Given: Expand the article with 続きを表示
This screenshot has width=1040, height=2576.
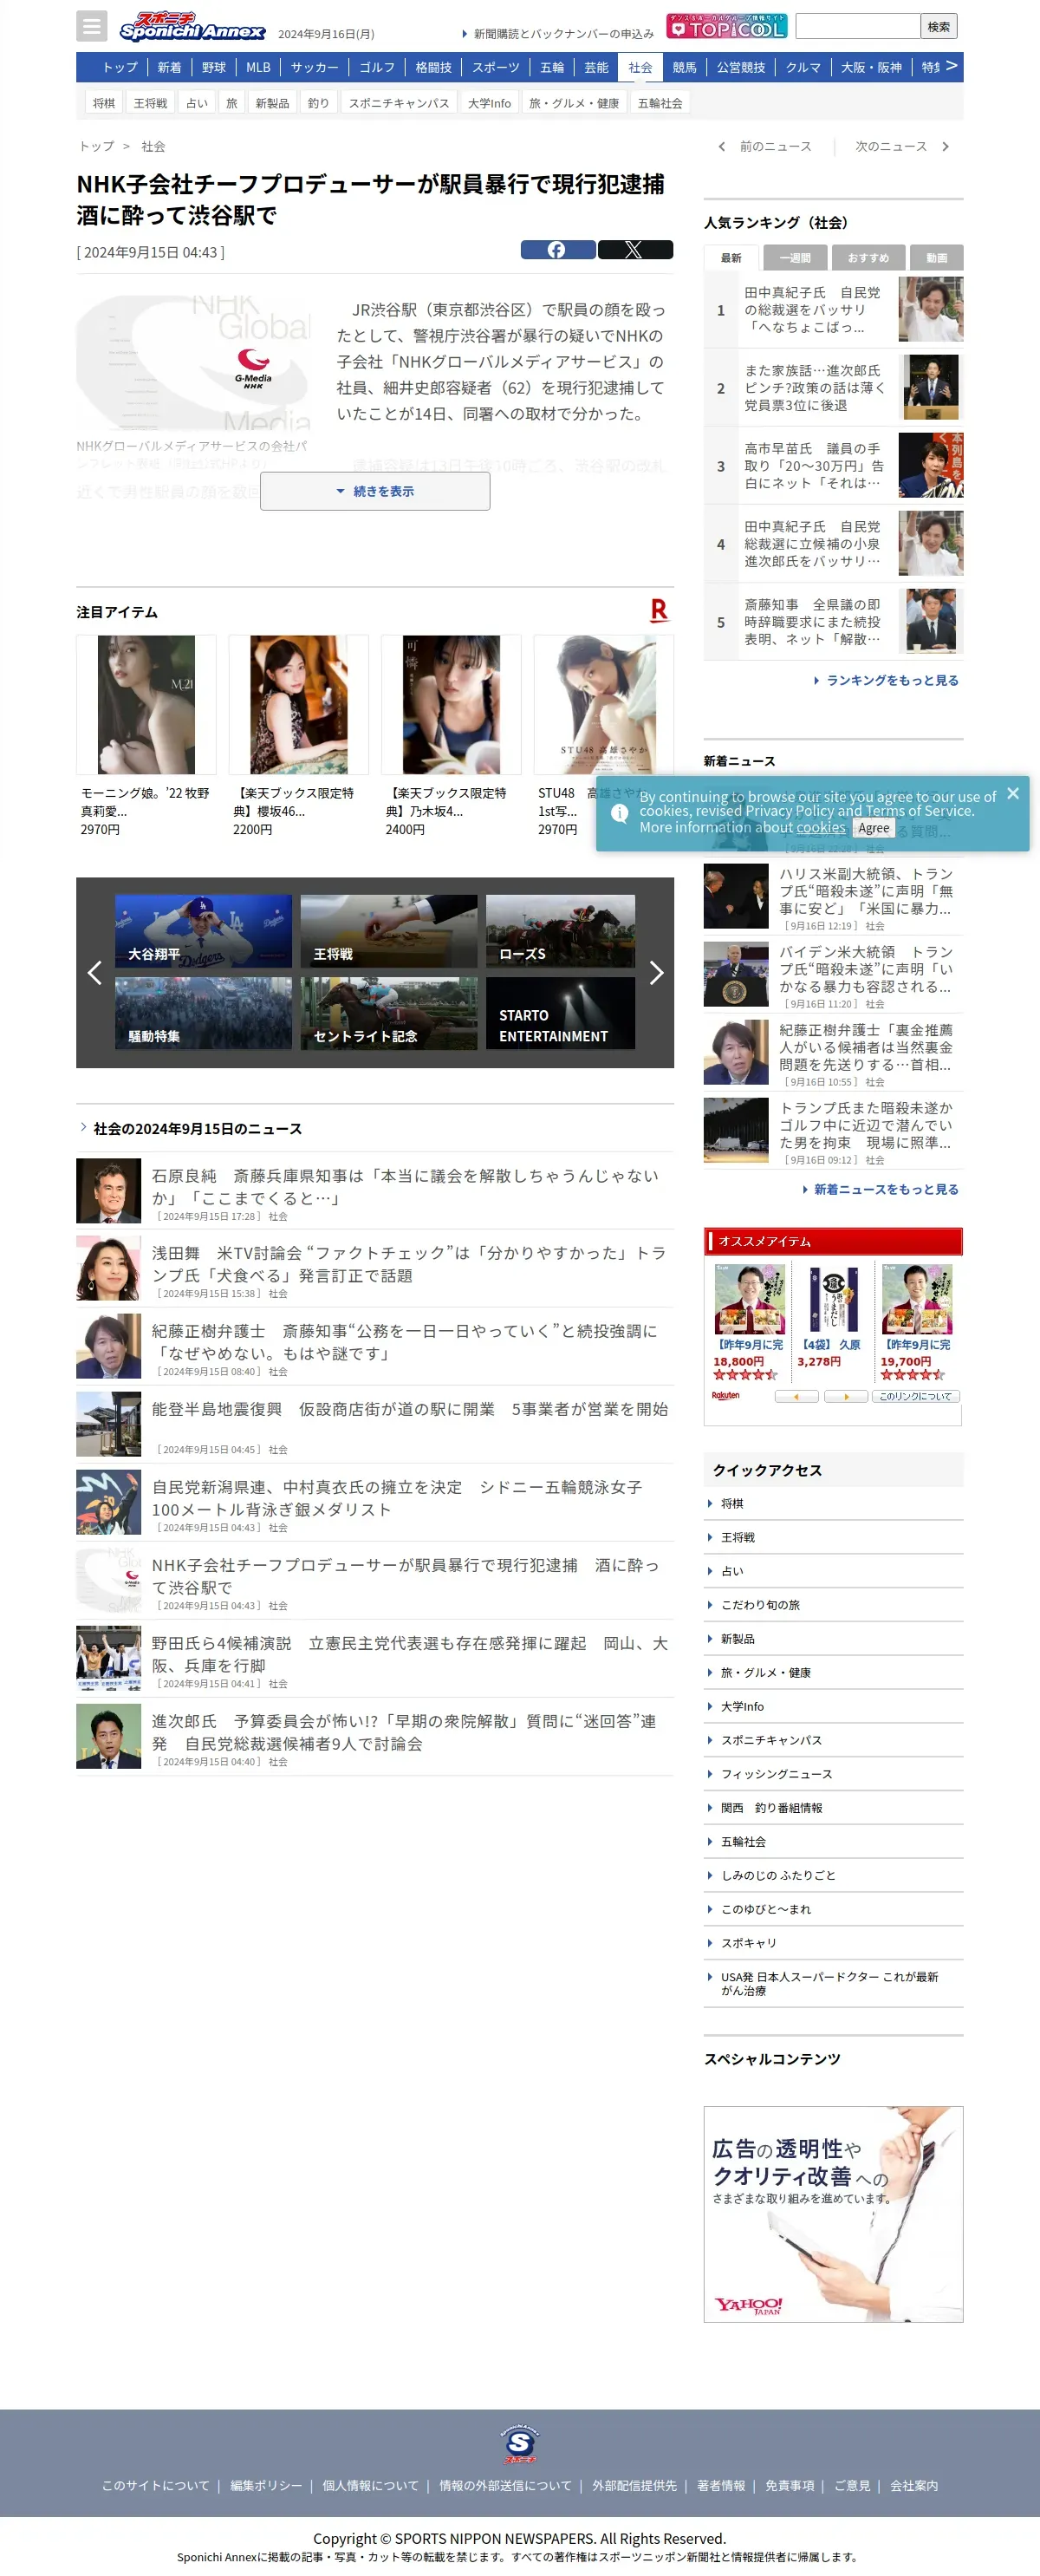Looking at the screenshot, I should (375, 491).
